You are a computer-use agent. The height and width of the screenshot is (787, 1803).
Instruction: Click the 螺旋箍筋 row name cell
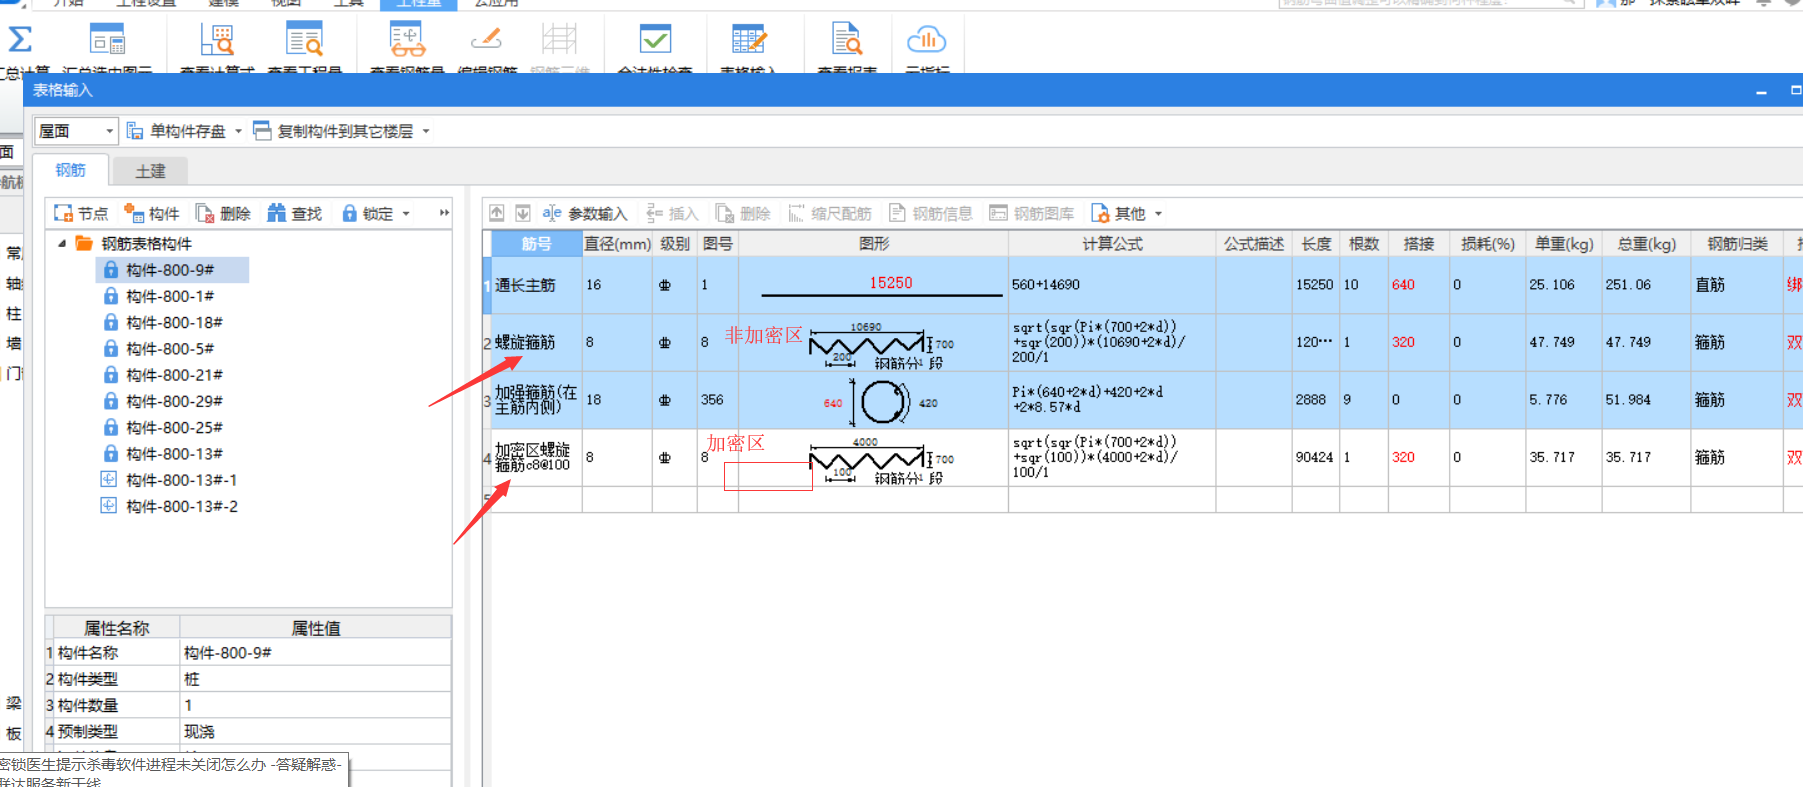[537, 343]
